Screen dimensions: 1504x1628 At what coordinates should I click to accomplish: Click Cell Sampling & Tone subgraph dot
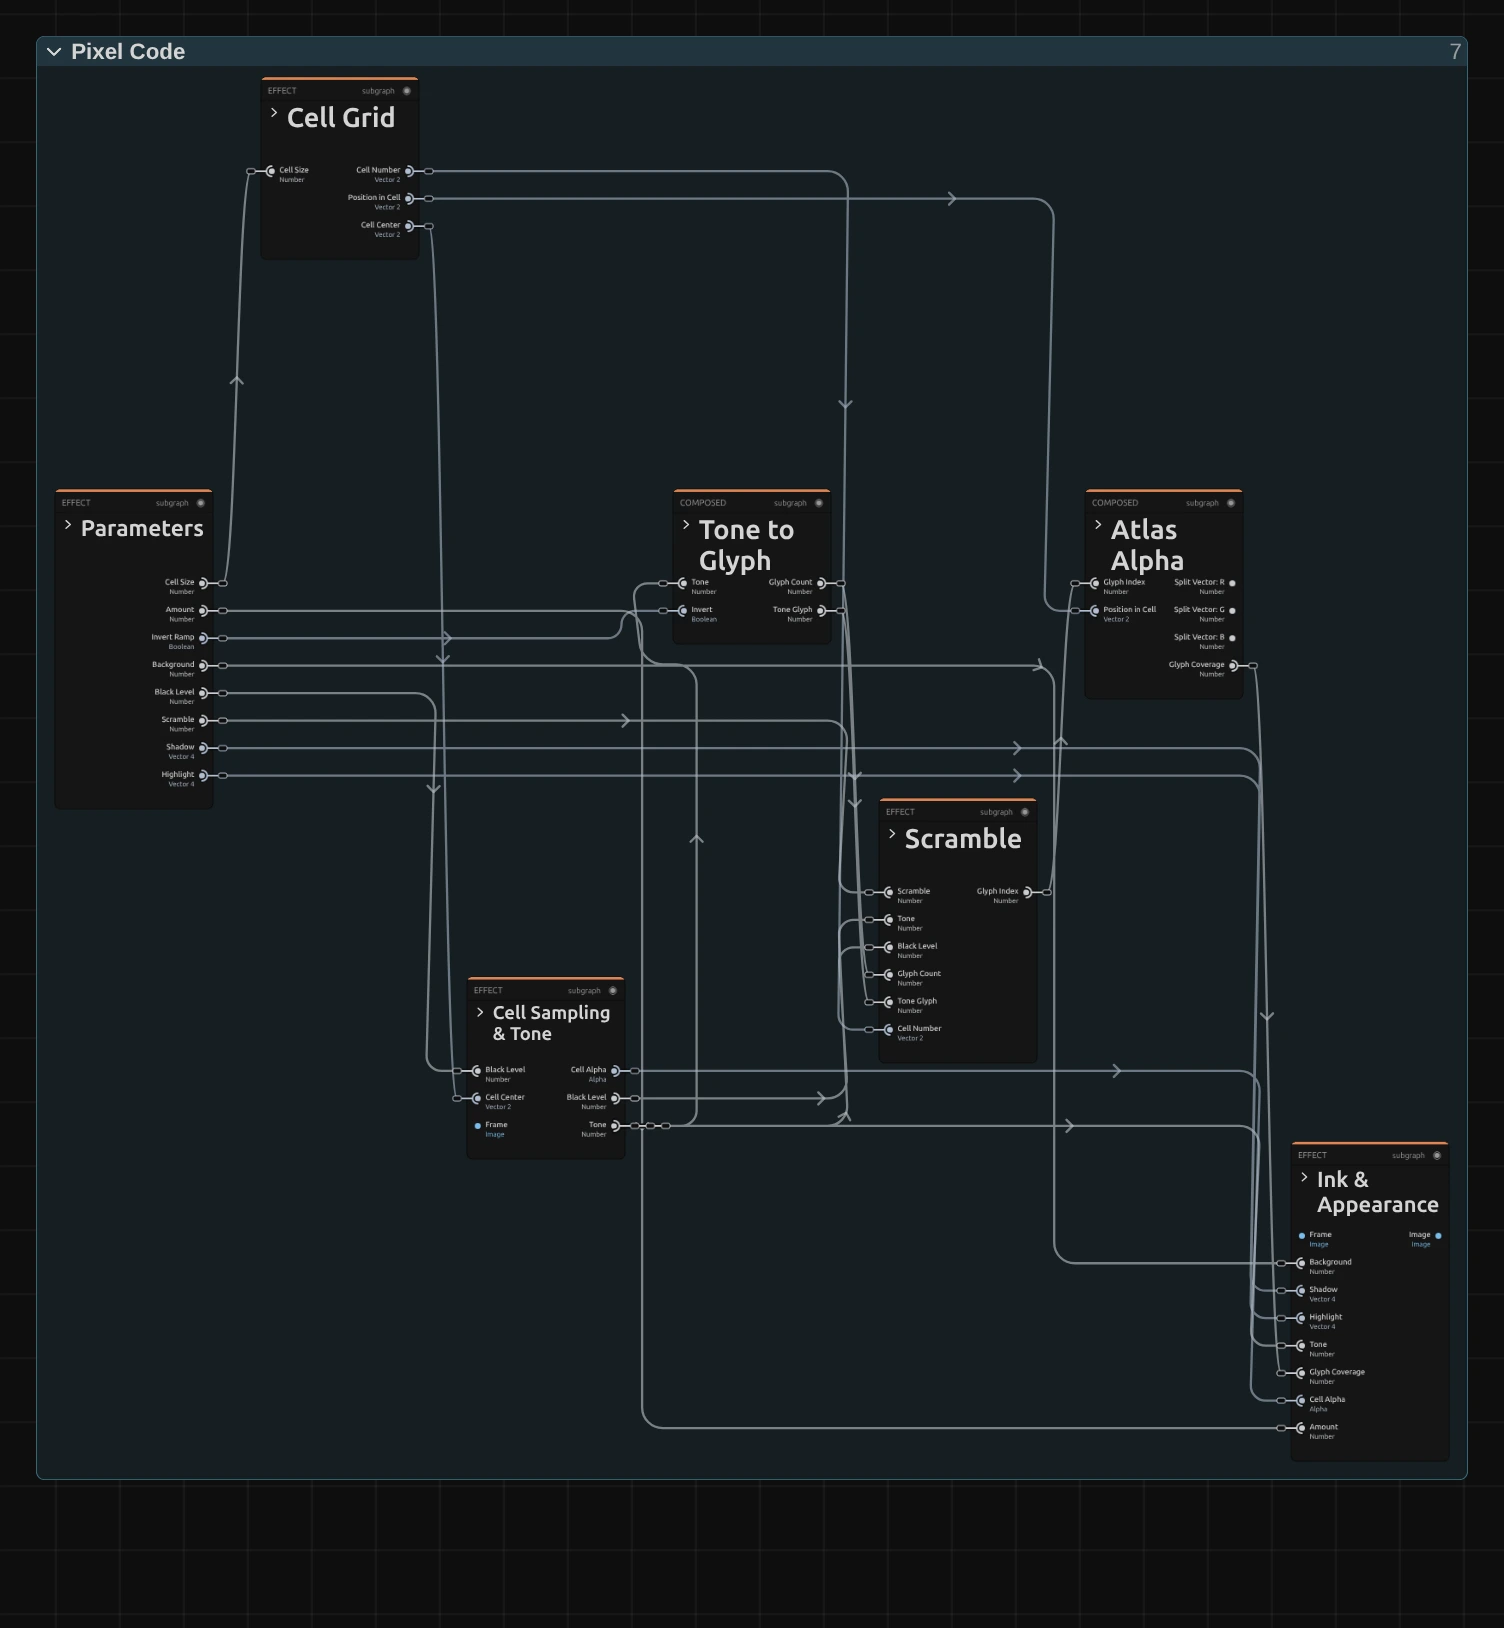pyautogui.click(x=613, y=991)
